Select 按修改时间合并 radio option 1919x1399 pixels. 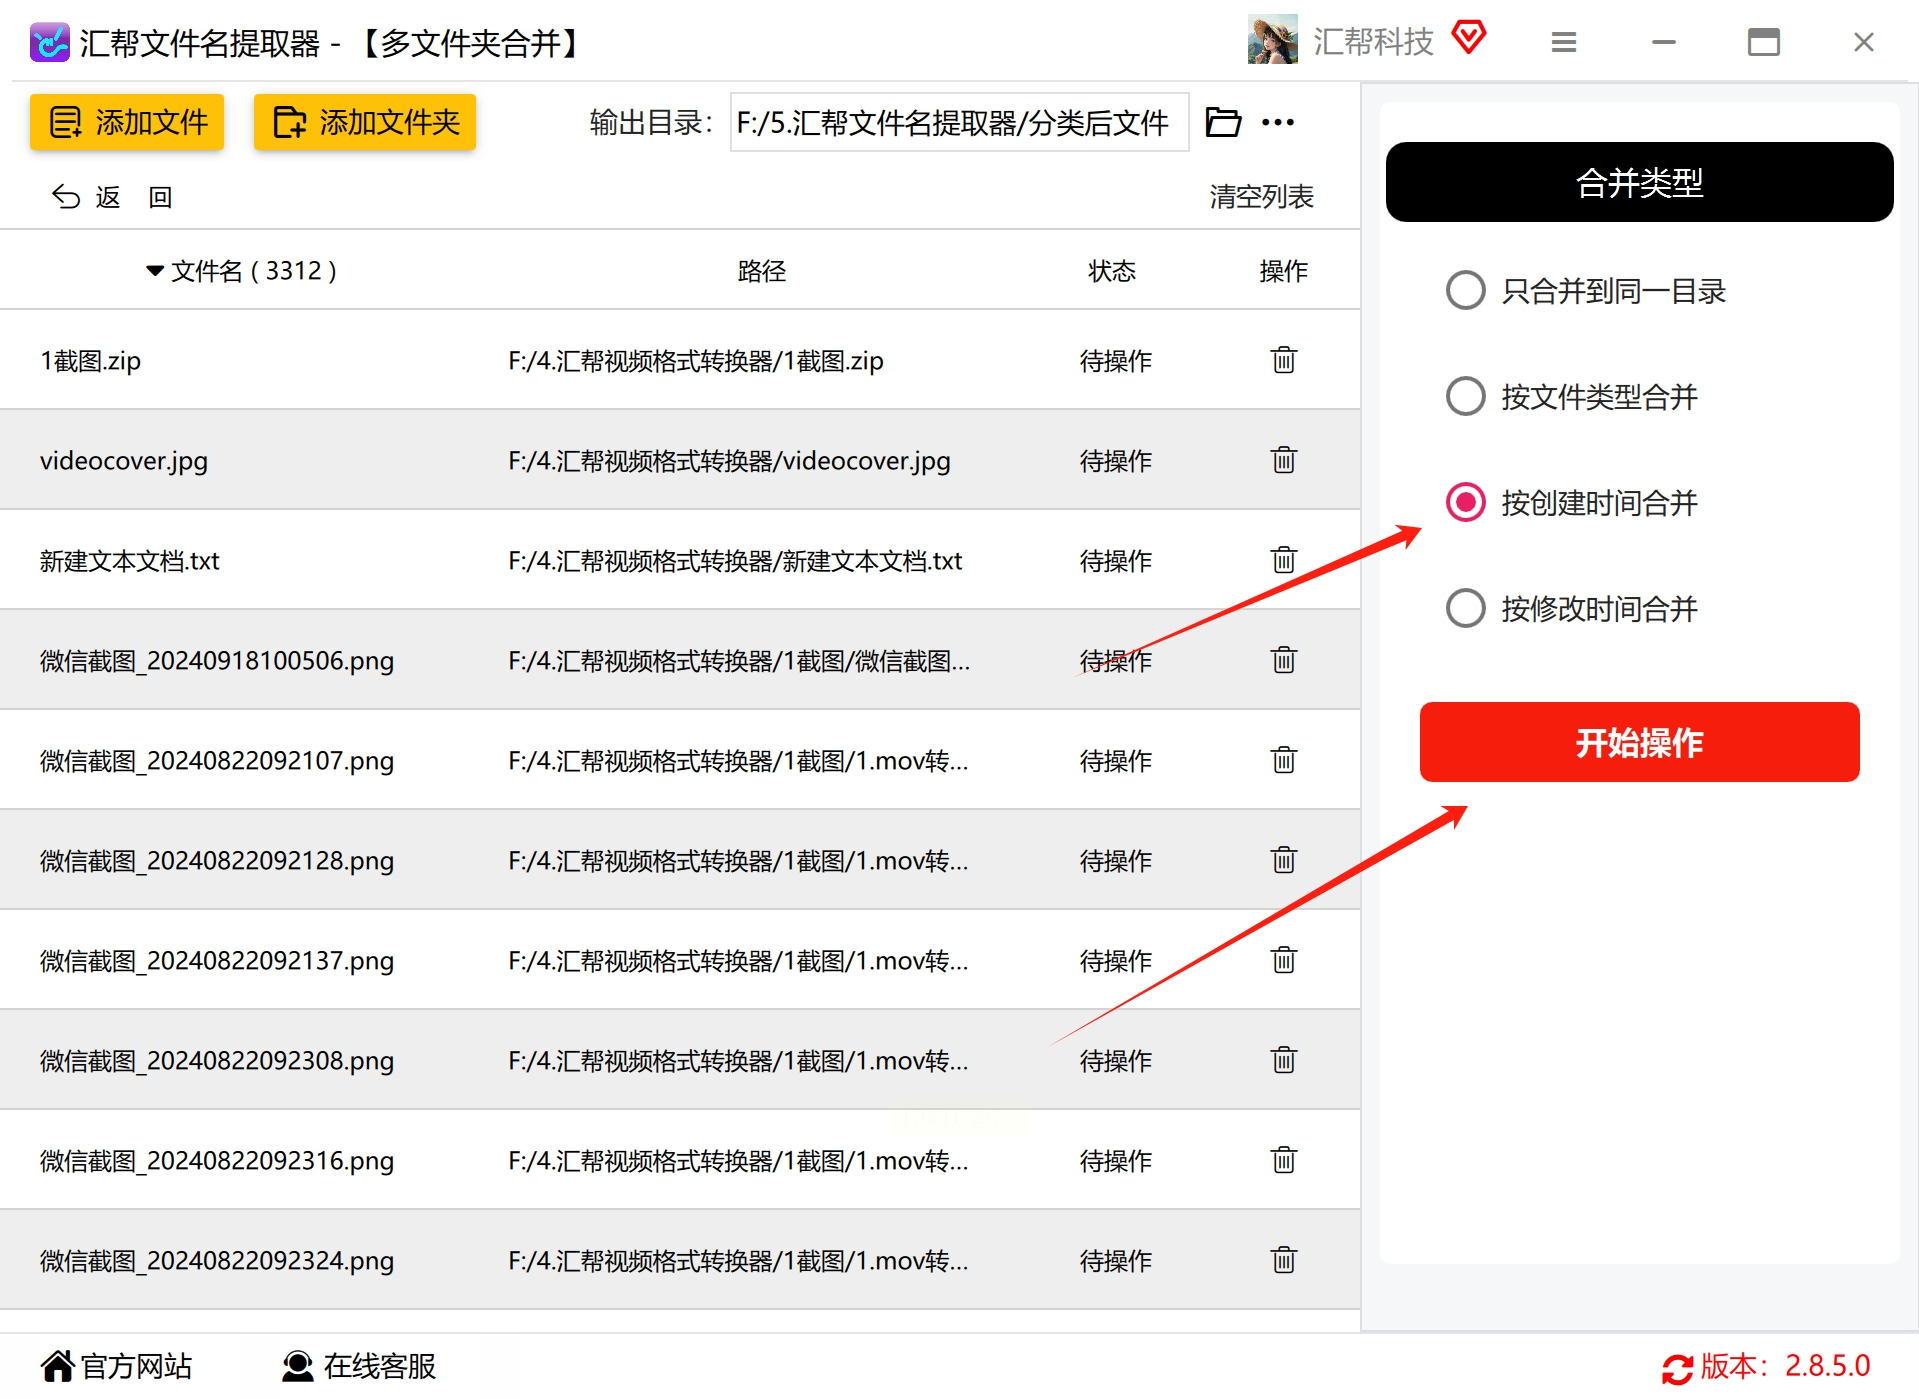coord(1465,608)
